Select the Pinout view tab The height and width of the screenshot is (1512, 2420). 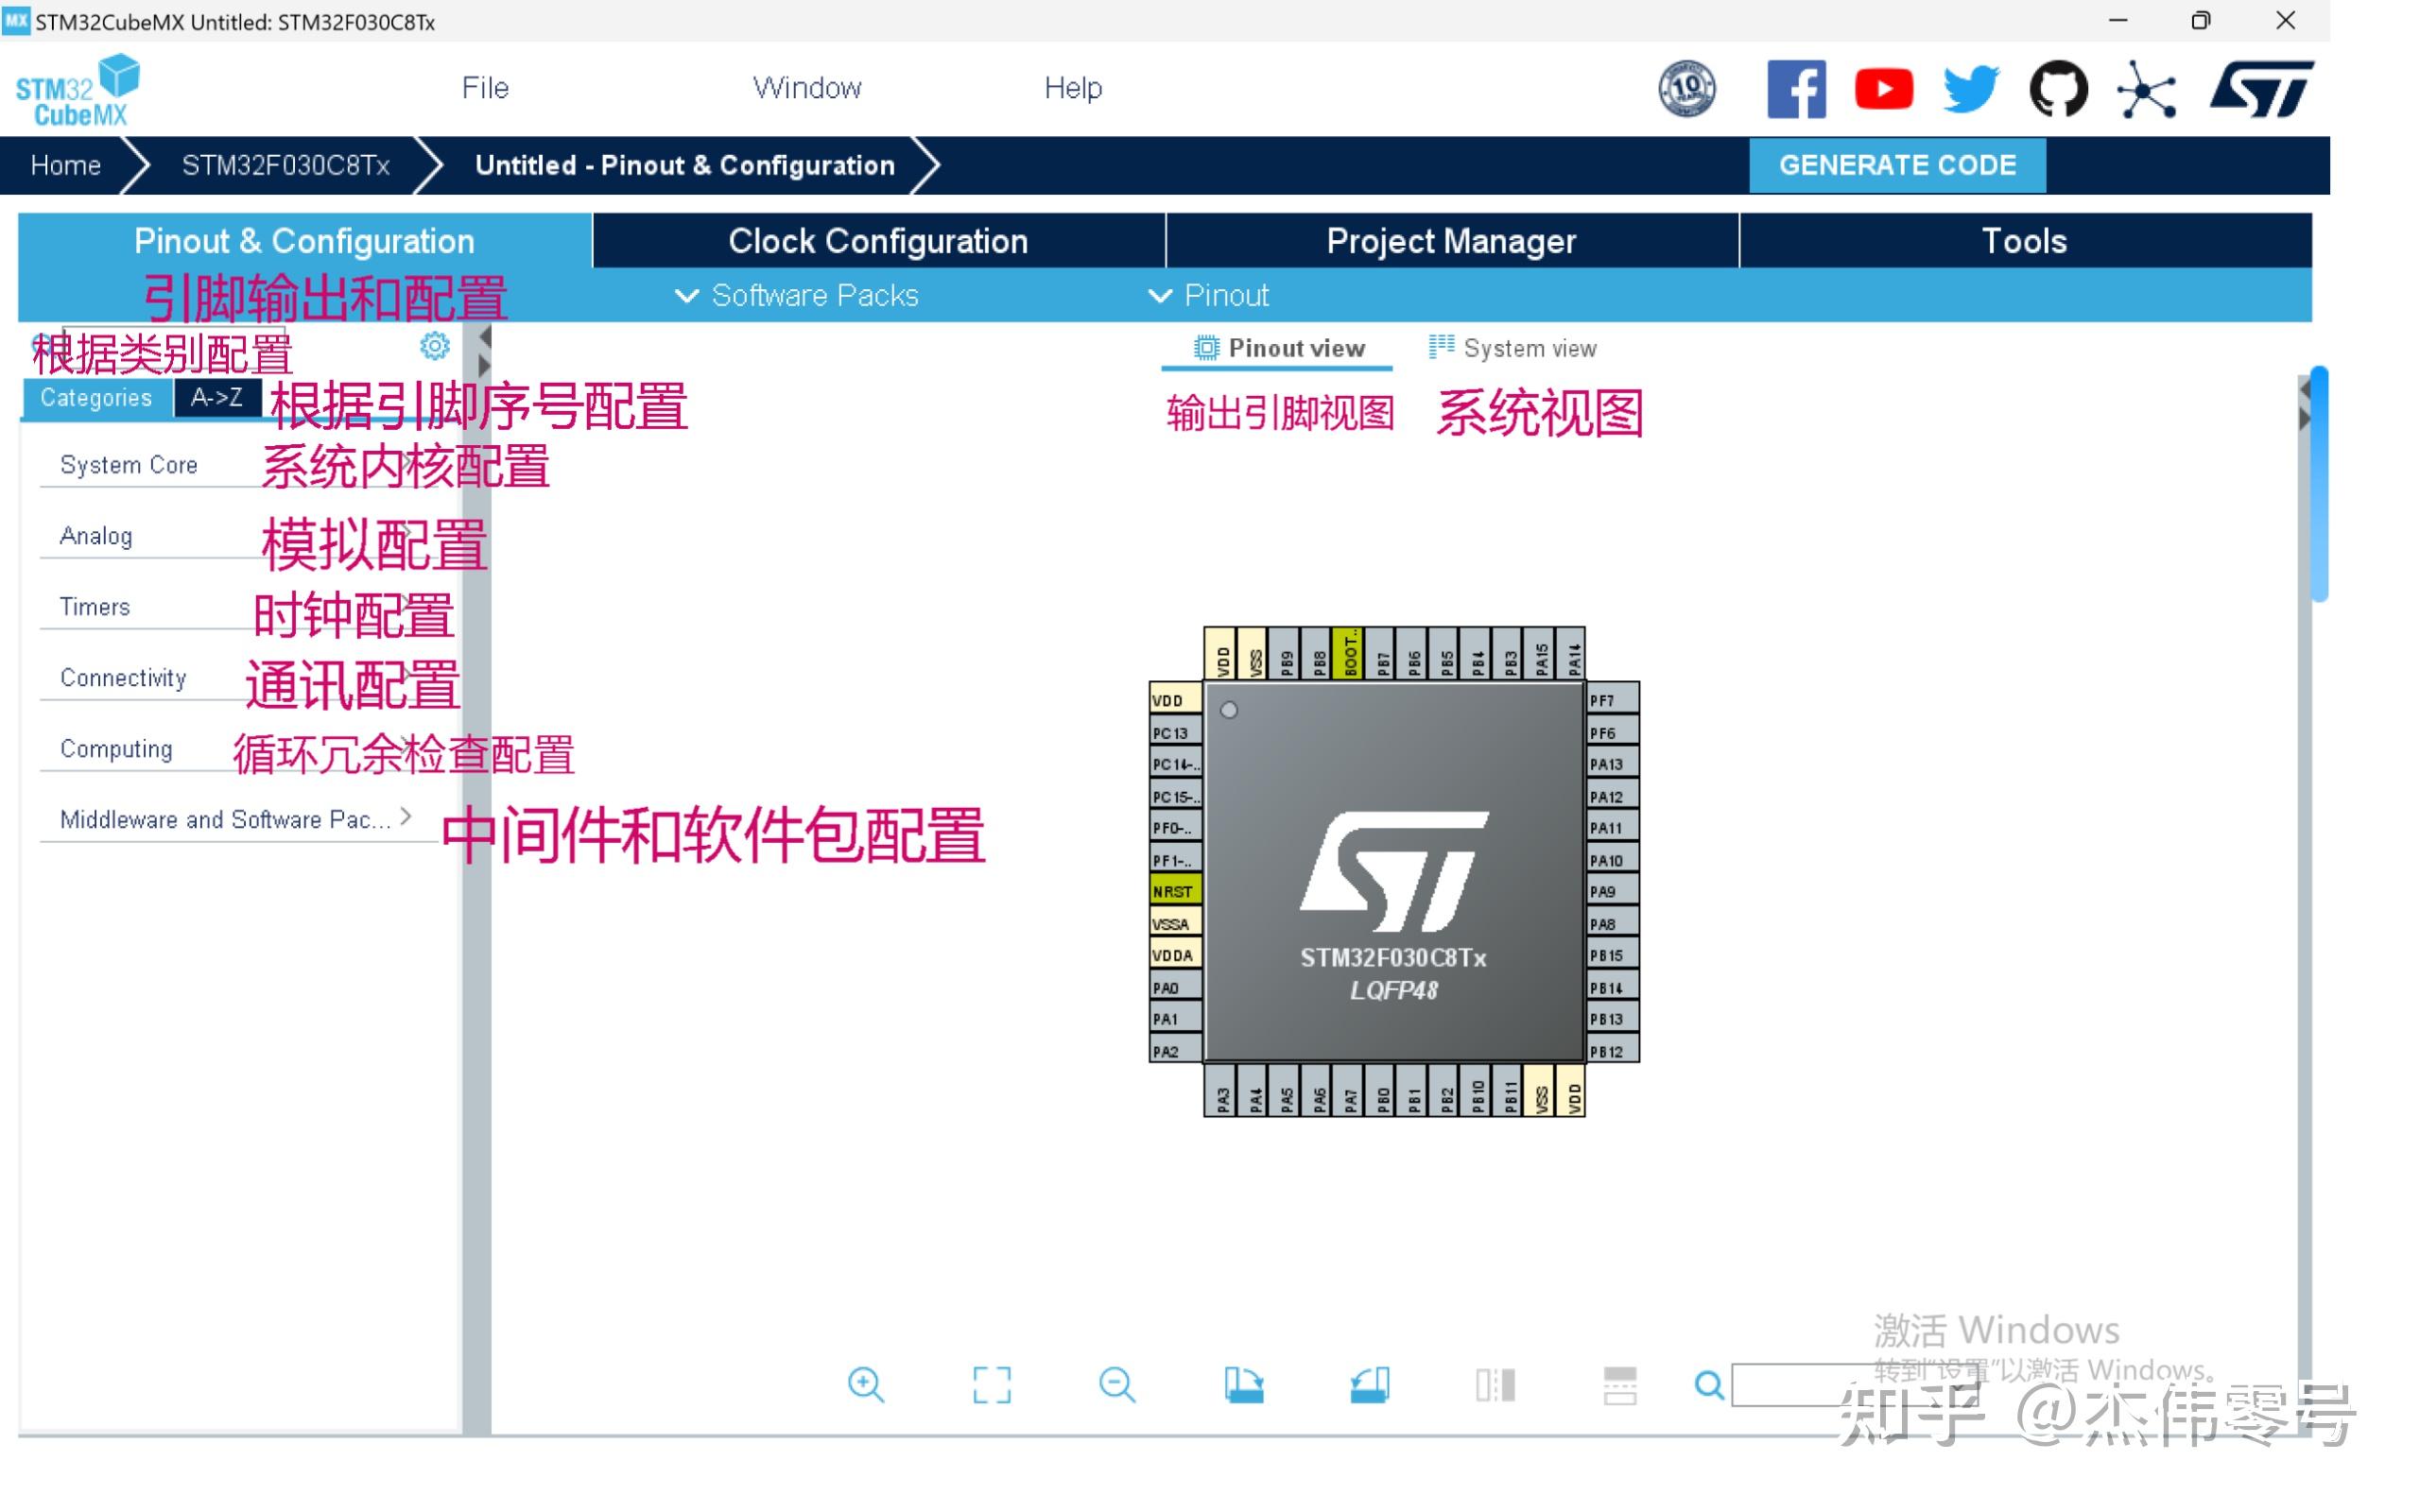point(1277,348)
